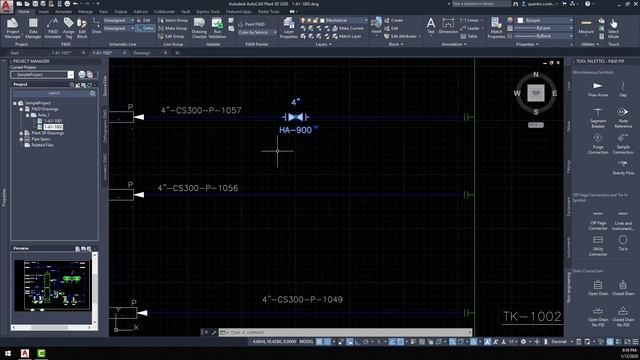
Task: Switch to the Insert ribbon tab
Action: click(x=44, y=12)
